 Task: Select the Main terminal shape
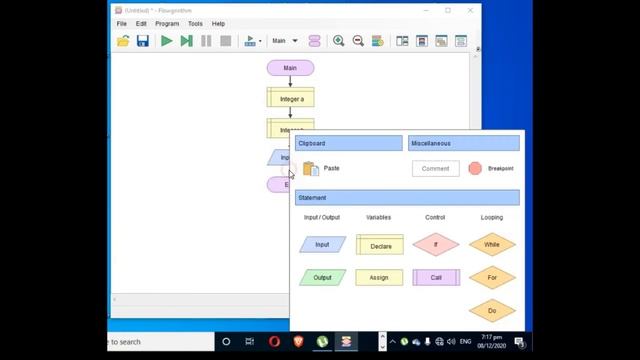tap(290, 68)
